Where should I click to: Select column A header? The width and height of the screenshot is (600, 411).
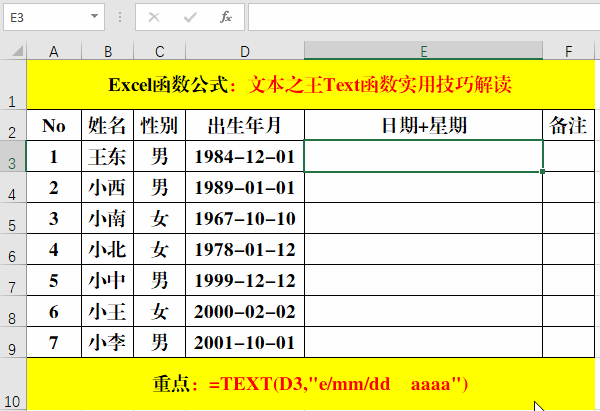[54, 51]
